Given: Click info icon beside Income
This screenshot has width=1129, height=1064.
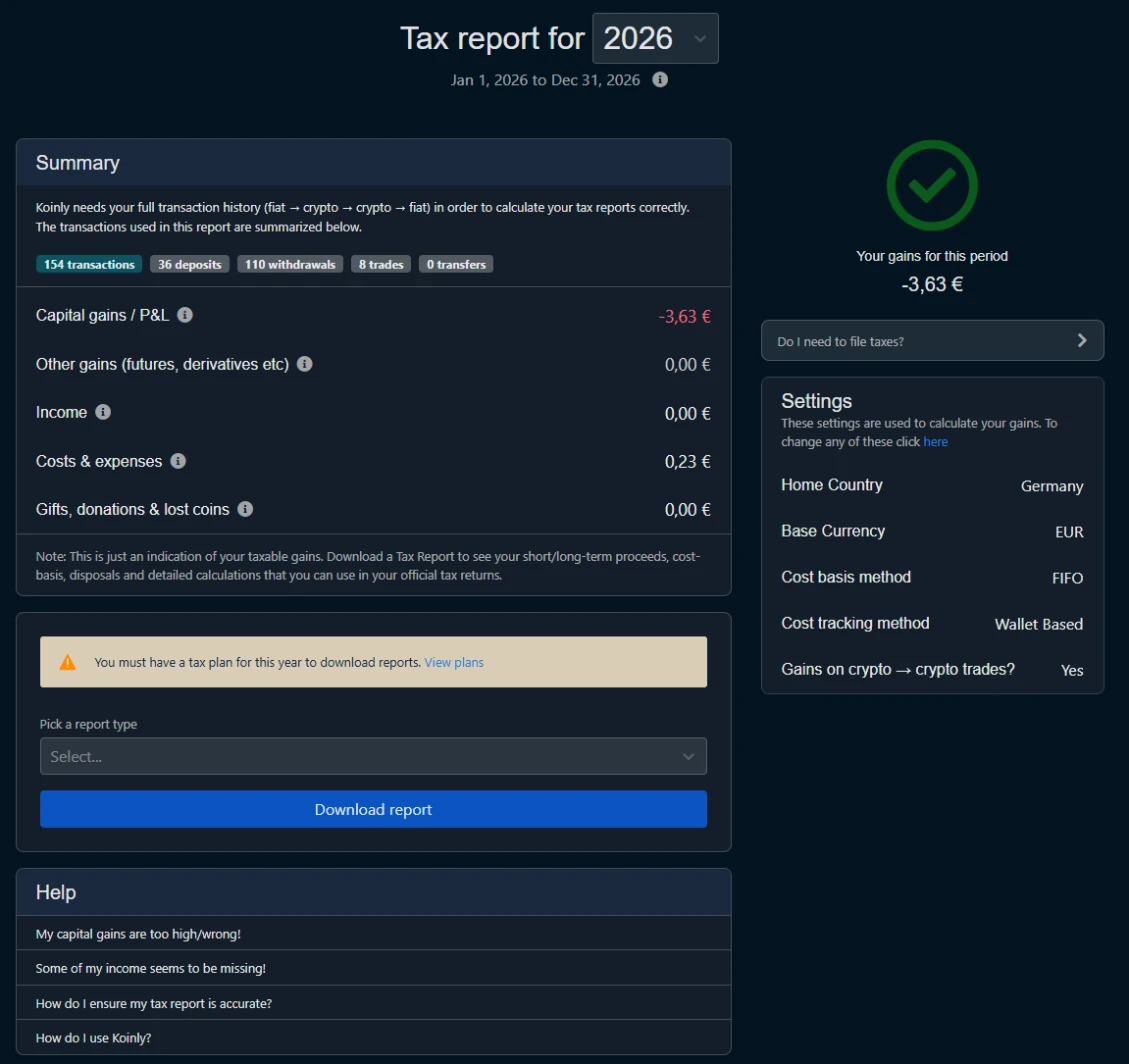Looking at the screenshot, I should click(103, 412).
